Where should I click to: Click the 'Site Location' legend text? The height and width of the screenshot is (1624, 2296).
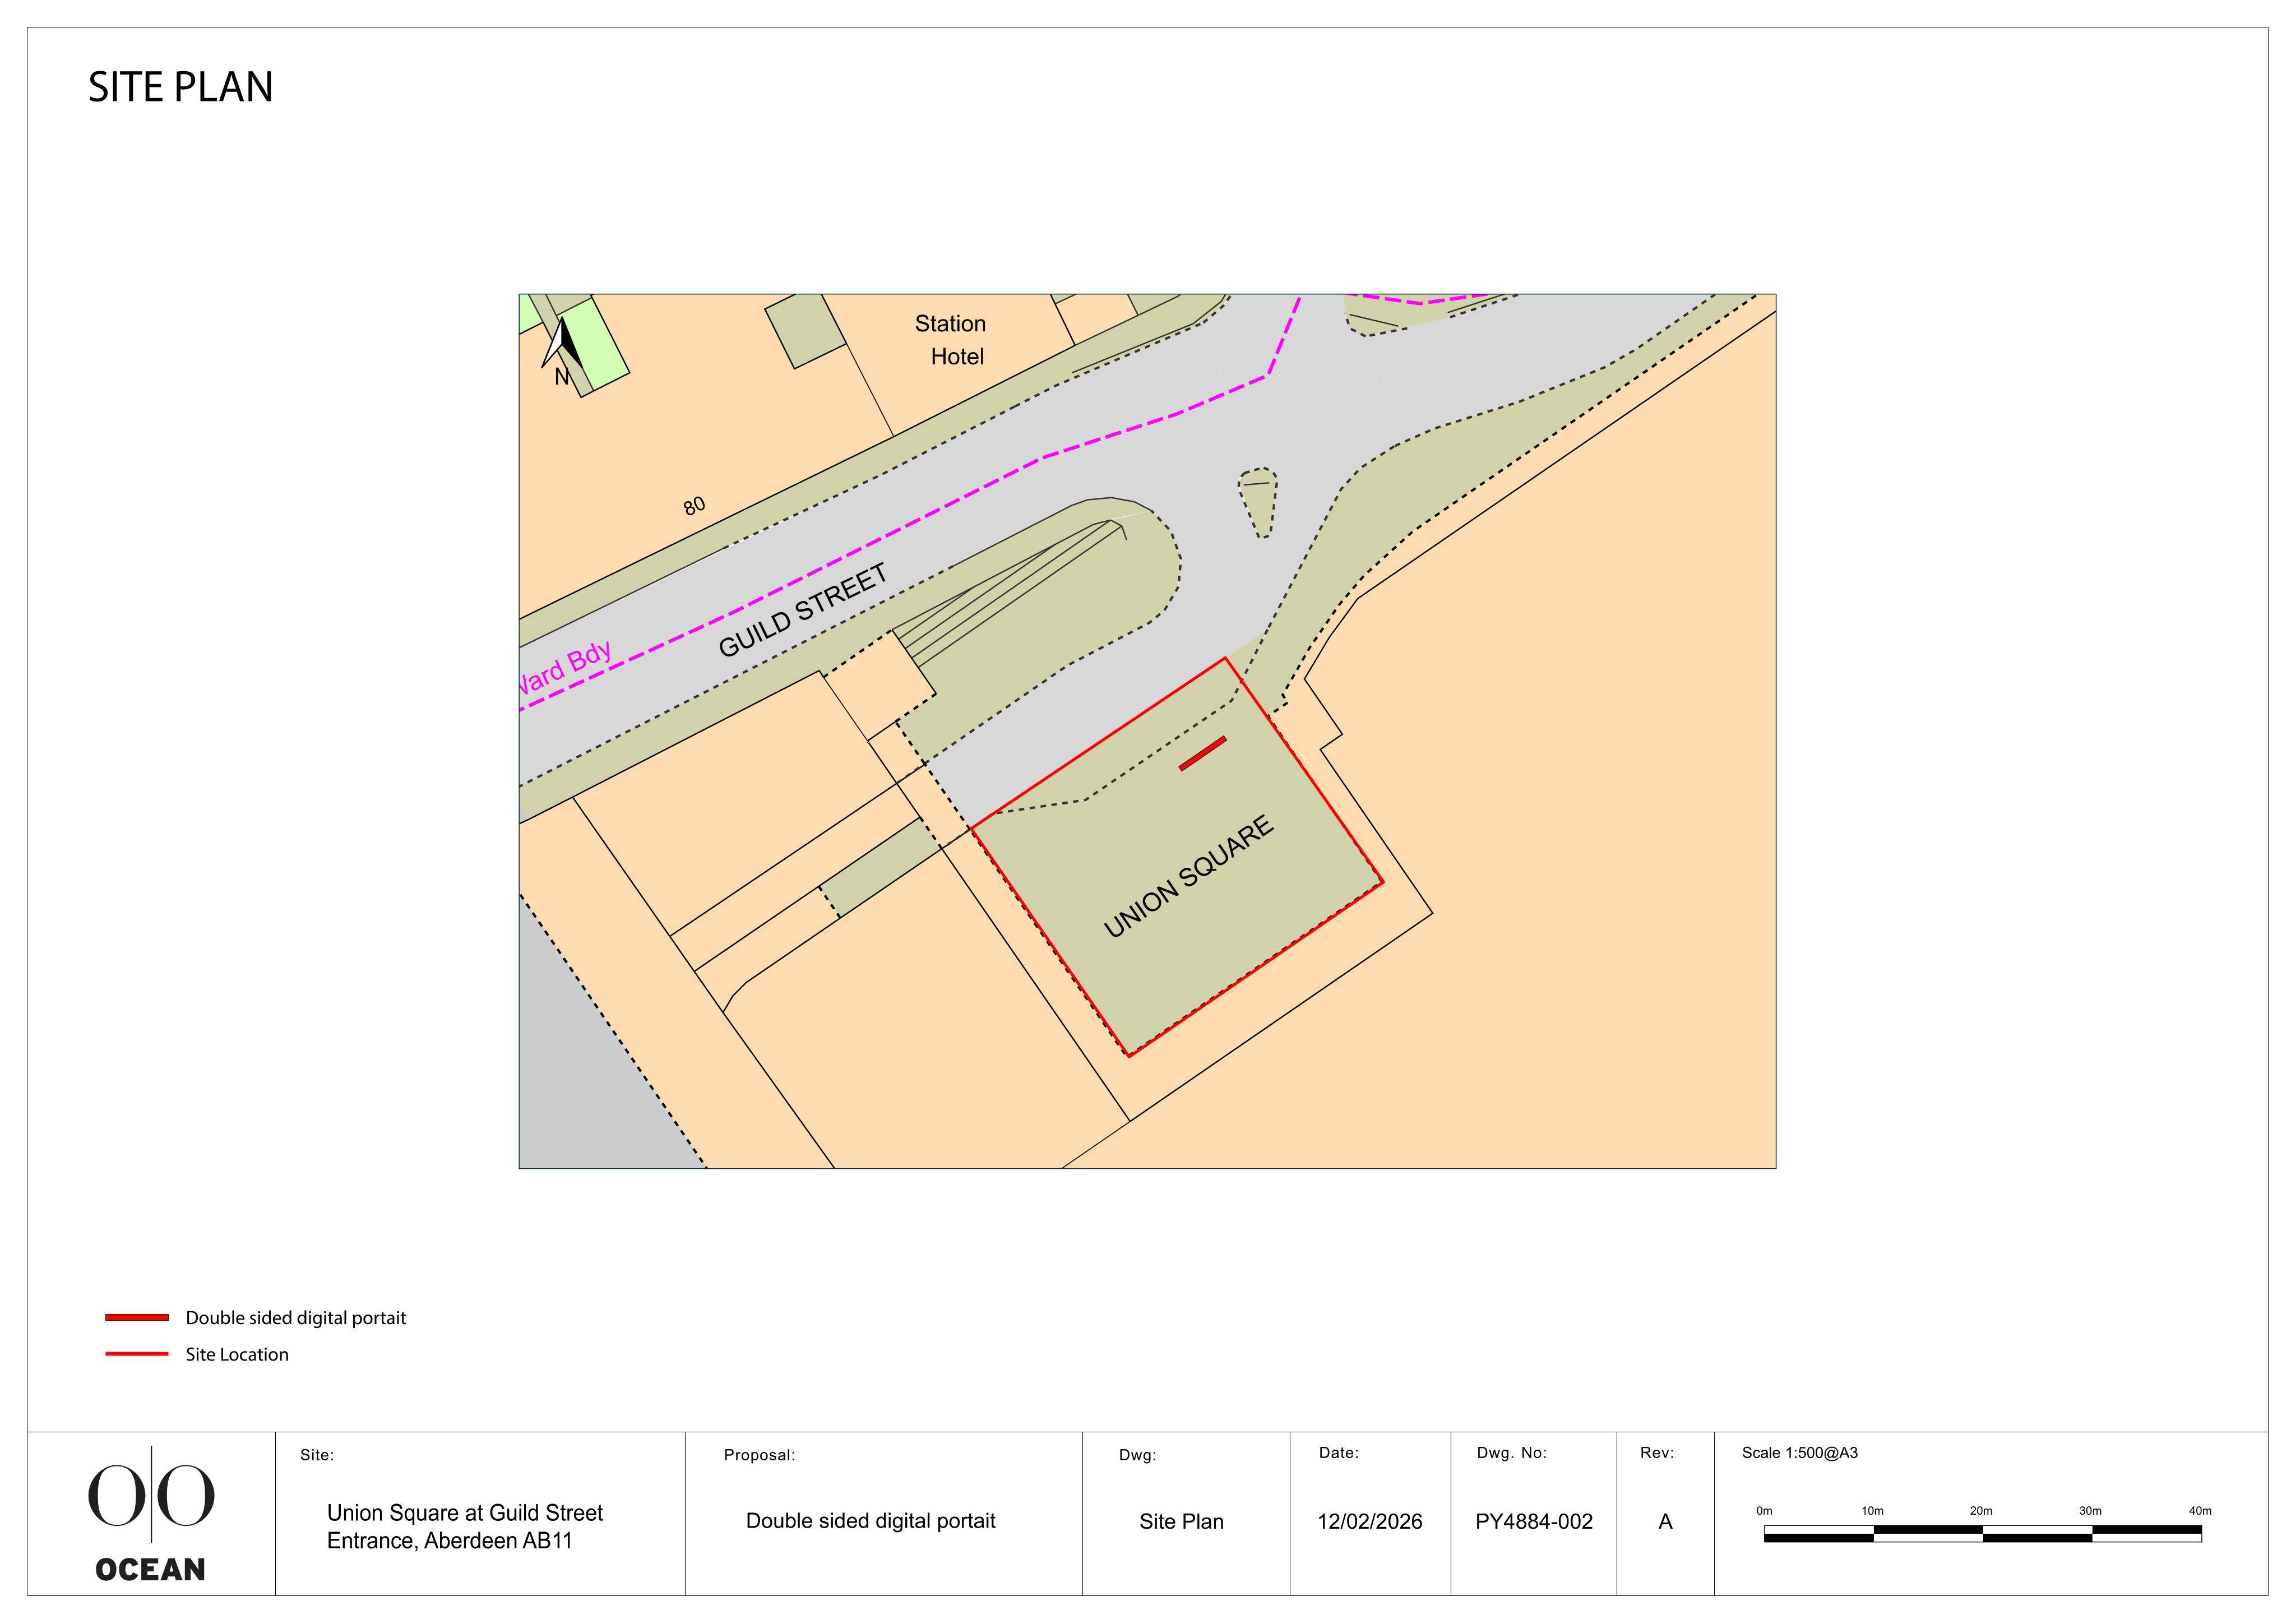tap(237, 1354)
